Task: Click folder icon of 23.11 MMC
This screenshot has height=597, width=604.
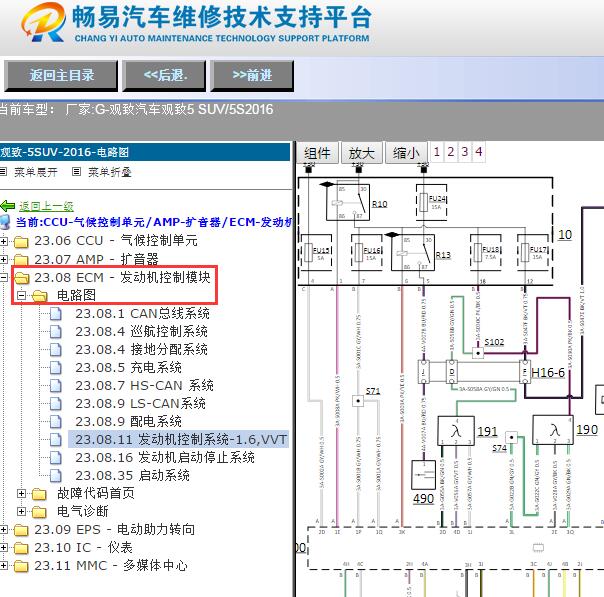Action: pos(22,566)
